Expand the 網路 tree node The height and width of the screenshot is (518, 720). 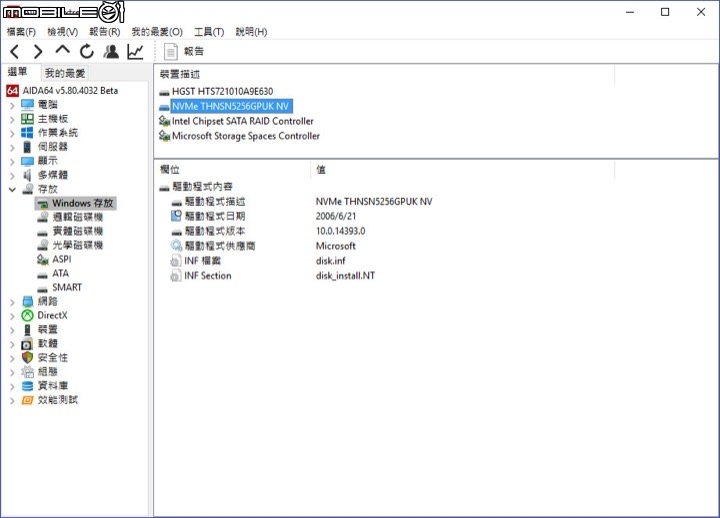pyautogui.click(x=12, y=302)
